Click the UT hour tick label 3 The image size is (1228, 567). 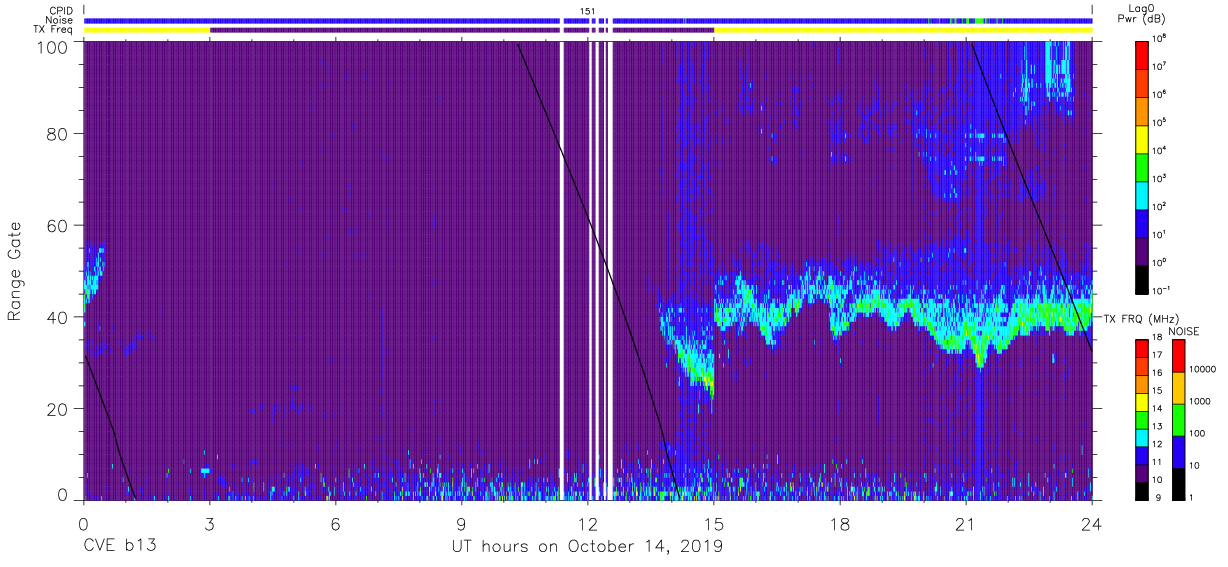[210, 523]
